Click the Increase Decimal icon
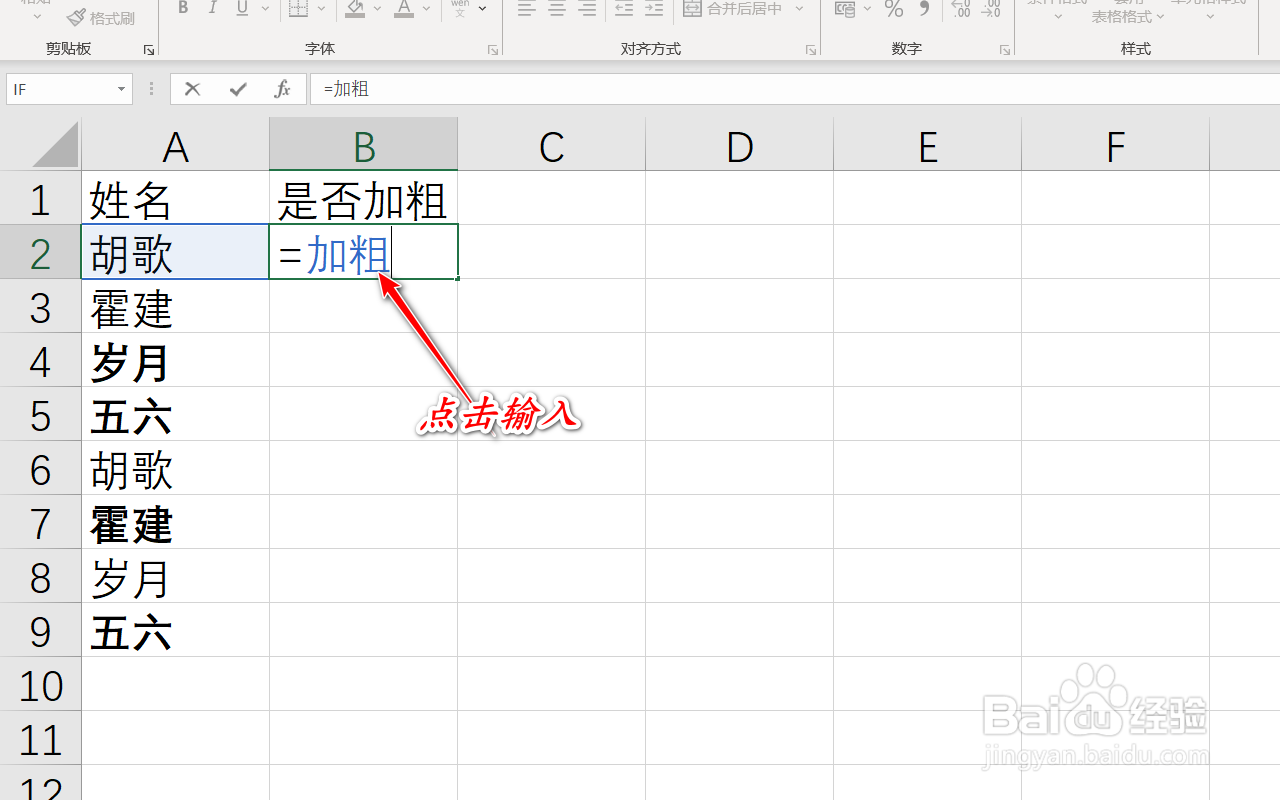This screenshot has height=800, width=1280. (961, 9)
